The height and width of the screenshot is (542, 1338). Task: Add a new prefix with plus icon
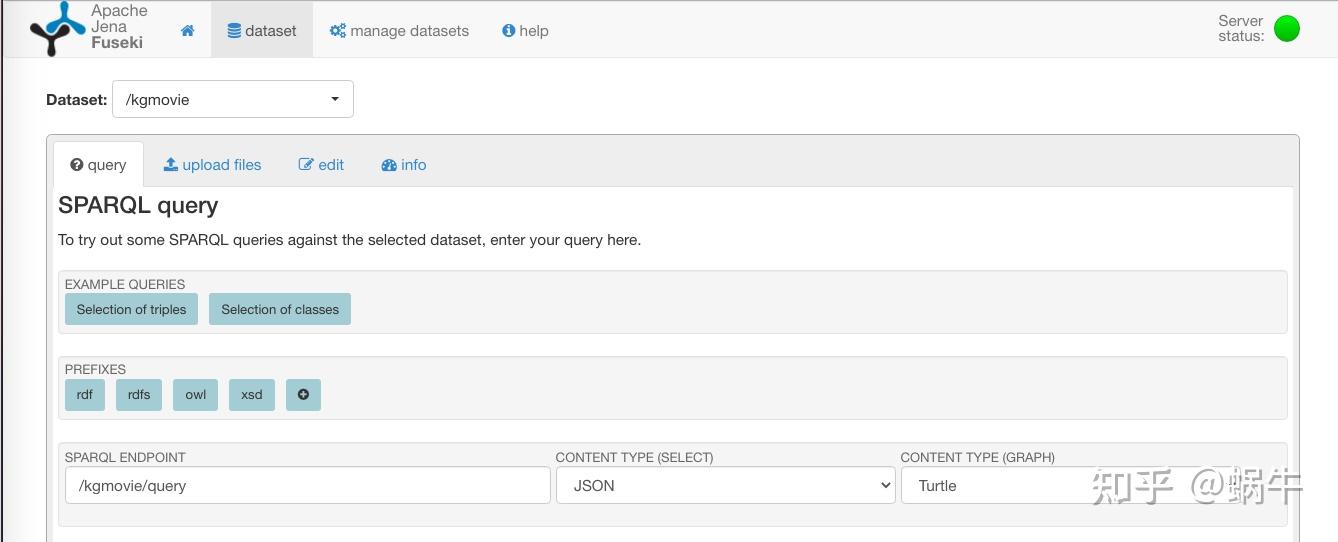[x=303, y=394]
